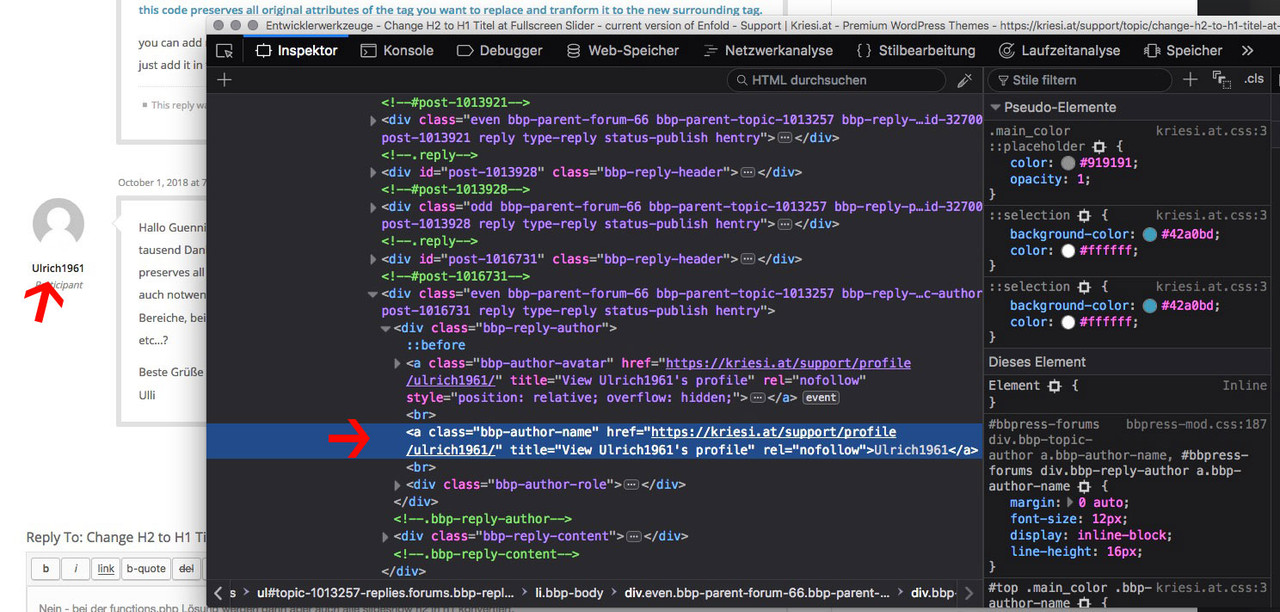Expand the odd post-1013928 reply div node
1280x612 pixels.
(373, 207)
